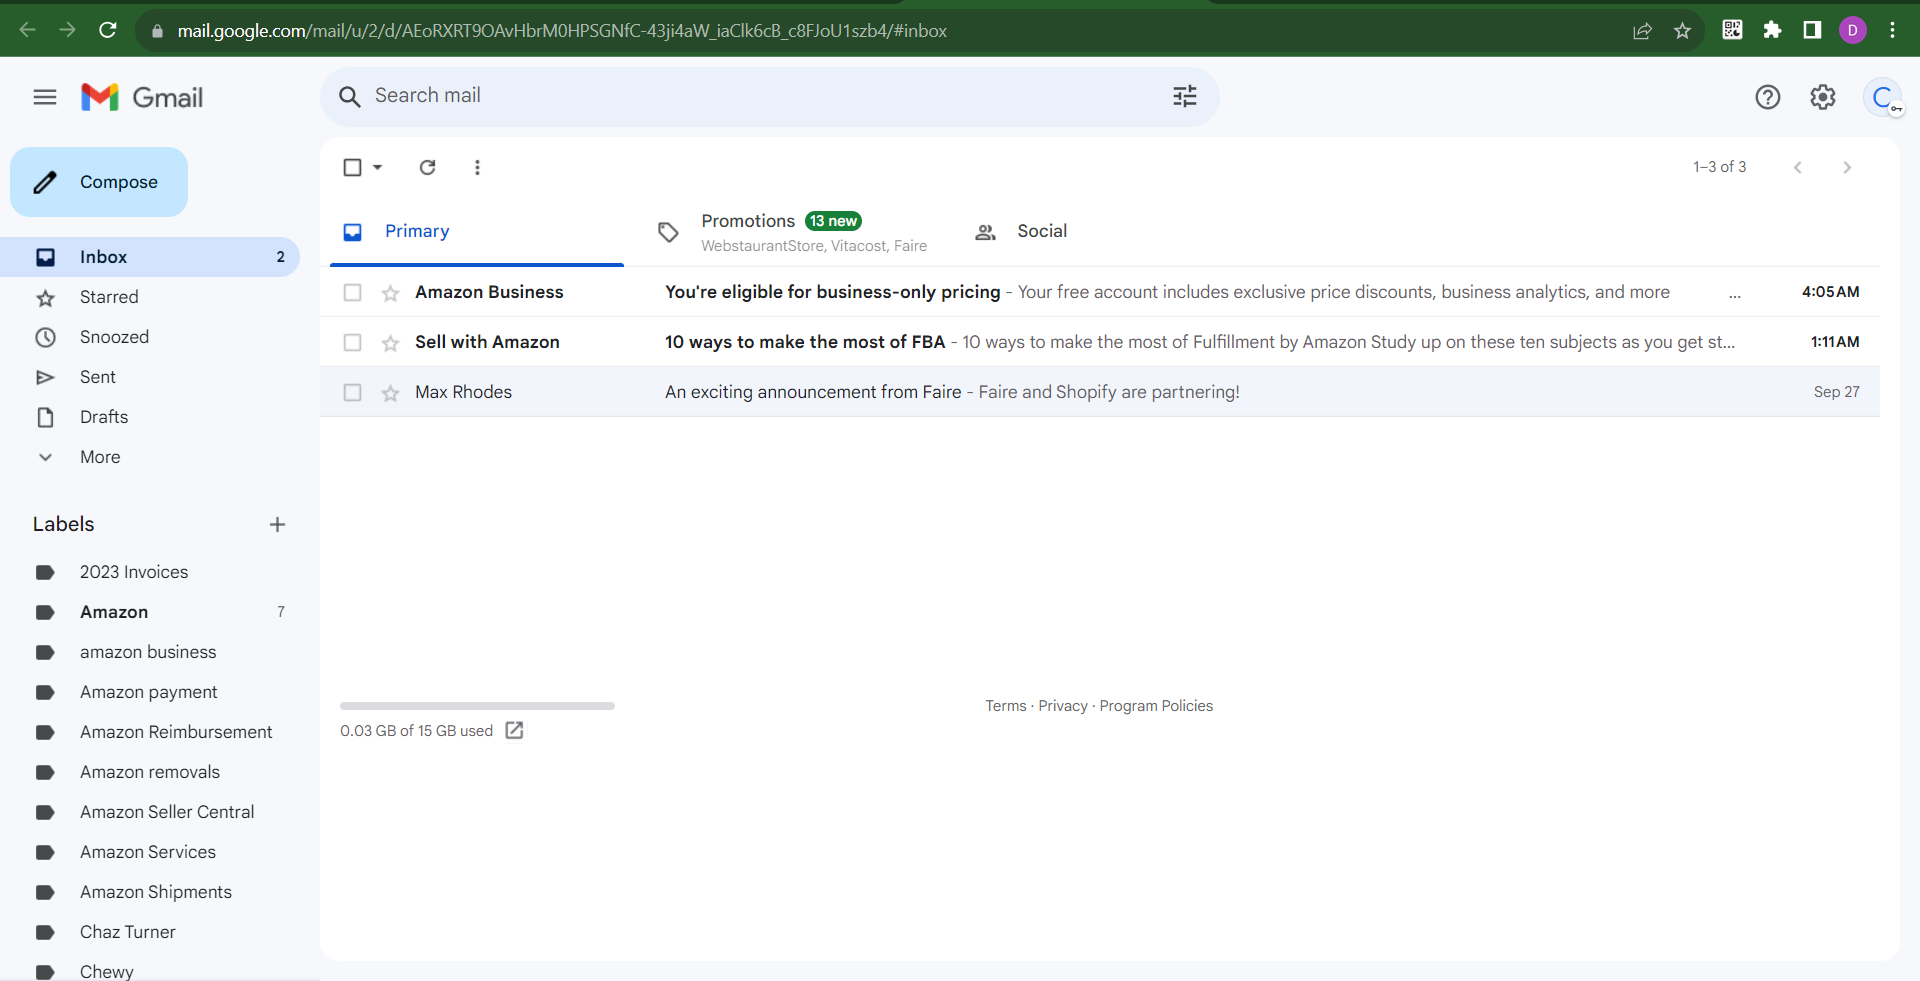Viewport: 1920px width, 981px height.
Task: Star the Max Rhodes email
Action: (x=391, y=393)
